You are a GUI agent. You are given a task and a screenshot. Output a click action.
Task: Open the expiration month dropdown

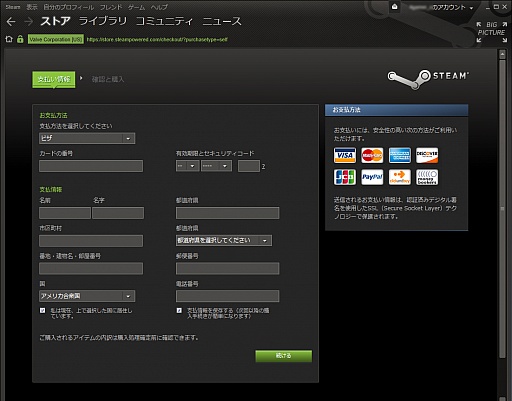187,166
